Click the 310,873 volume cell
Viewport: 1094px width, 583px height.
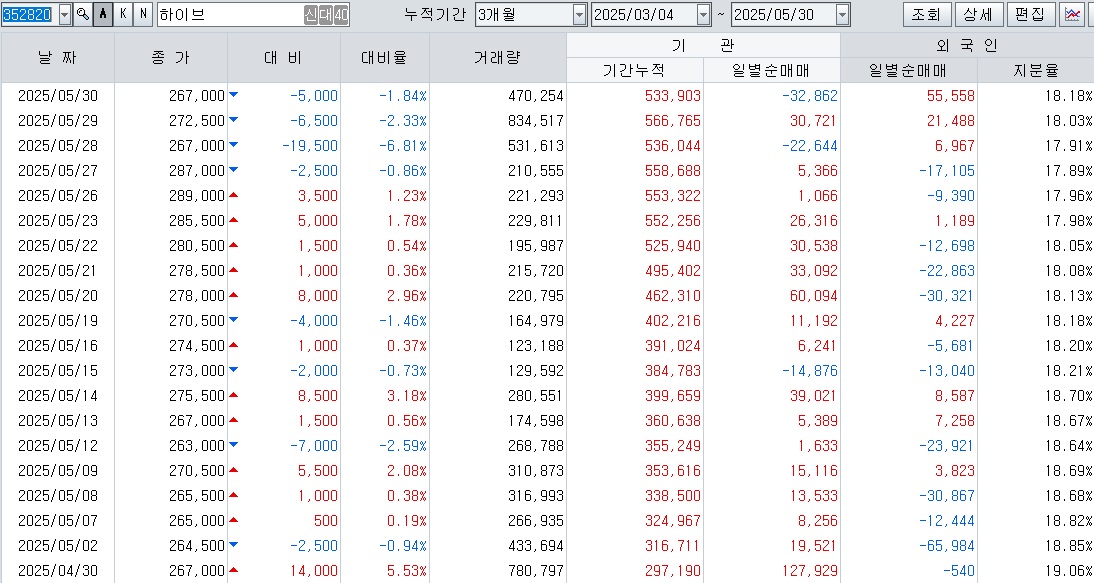535,471
